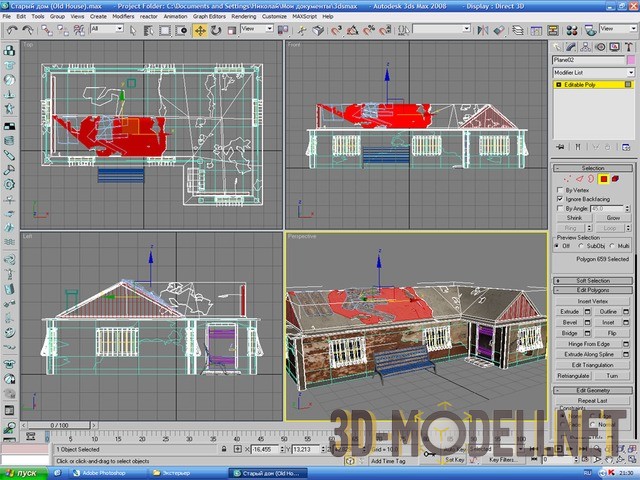Click the Undo icon in main toolbar
The height and width of the screenshot is (480, 640).
tap(10, 30)
